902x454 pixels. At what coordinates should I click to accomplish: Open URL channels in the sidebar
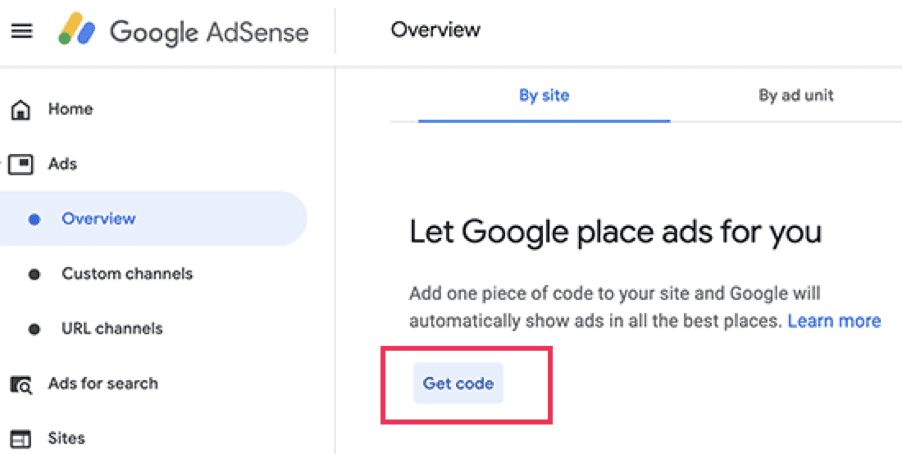(112, 329)
